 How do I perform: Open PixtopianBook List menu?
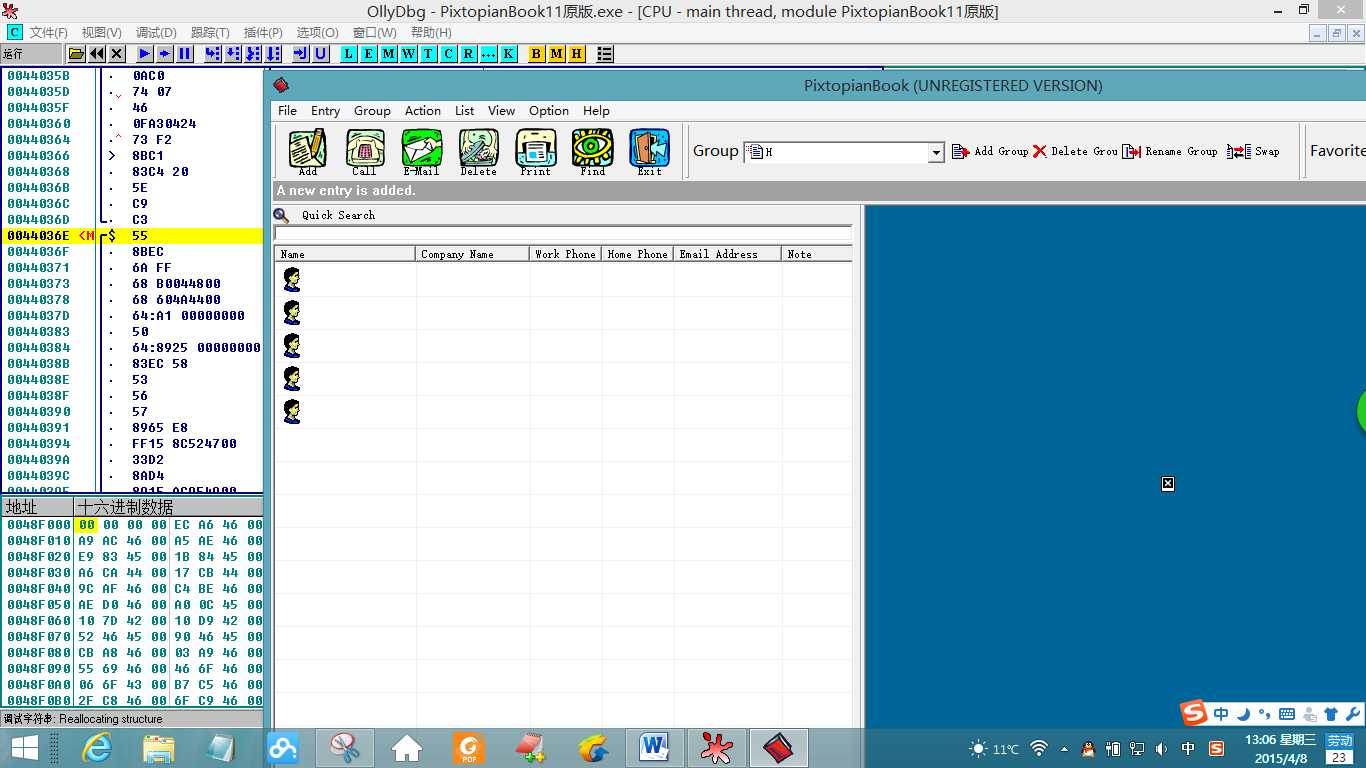pyautogui.click(x=465, y=111)
